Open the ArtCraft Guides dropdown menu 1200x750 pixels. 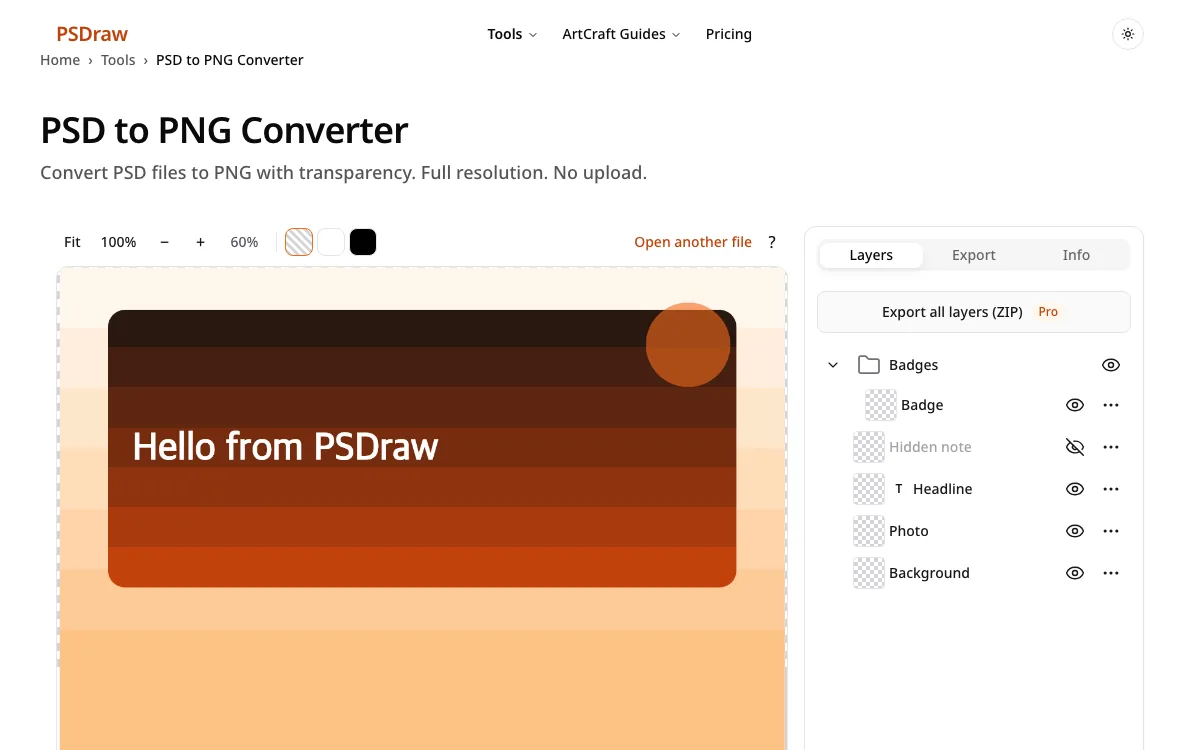pos(621,34)
